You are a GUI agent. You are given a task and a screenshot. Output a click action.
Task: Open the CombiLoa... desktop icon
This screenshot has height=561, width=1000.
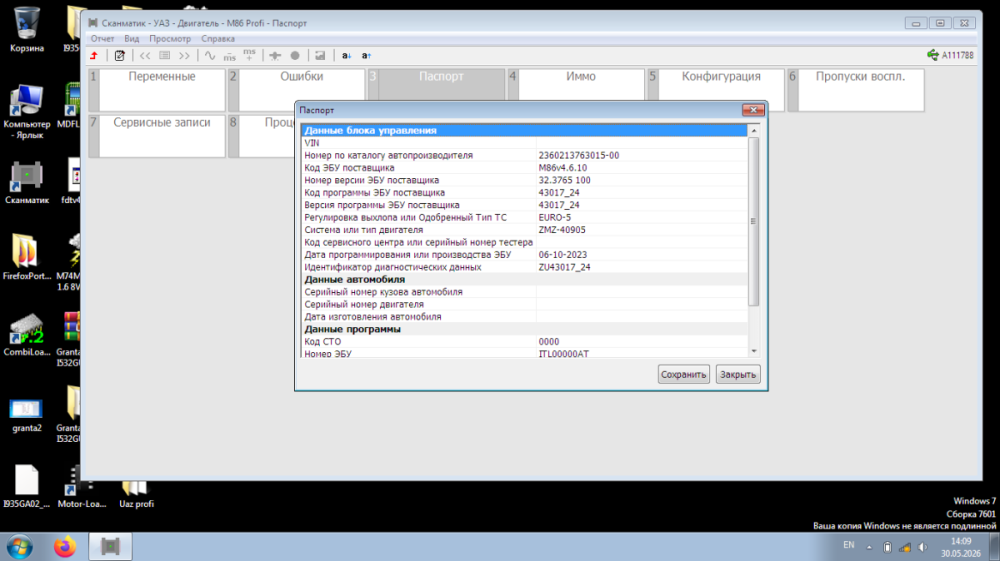click(27, 335)
